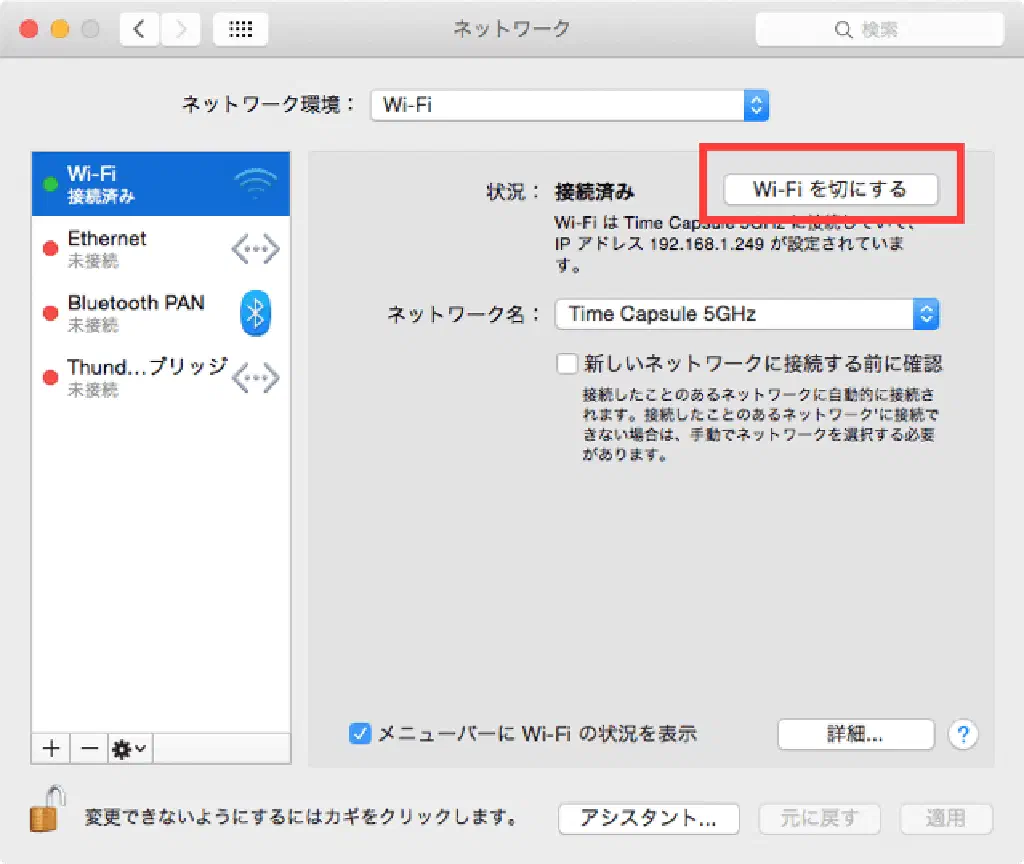Go back using the toolbar back arrow
Screen dimensions: 1024x864
pos(139,30)
